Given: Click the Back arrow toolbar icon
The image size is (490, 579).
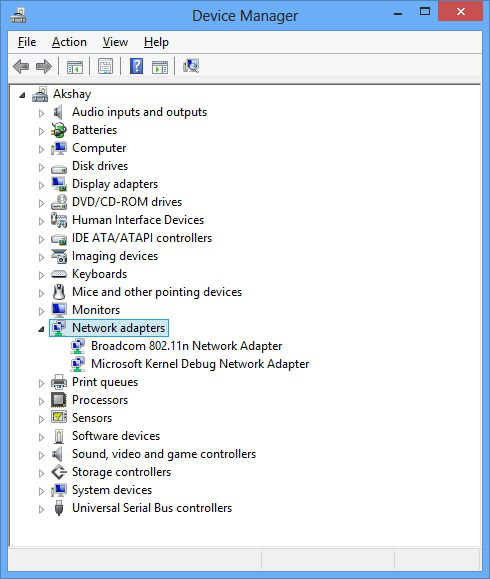Looking at the screenshot, I should [x=21, y=66].
